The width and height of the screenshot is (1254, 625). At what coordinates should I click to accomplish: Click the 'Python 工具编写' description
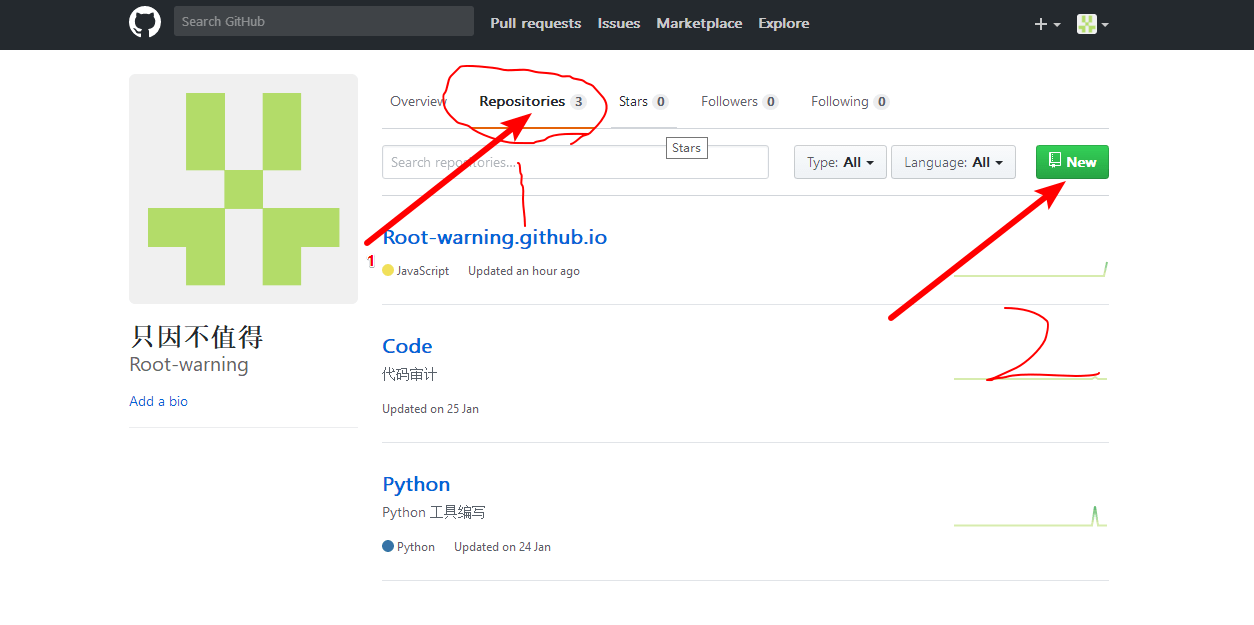(434, 513)
